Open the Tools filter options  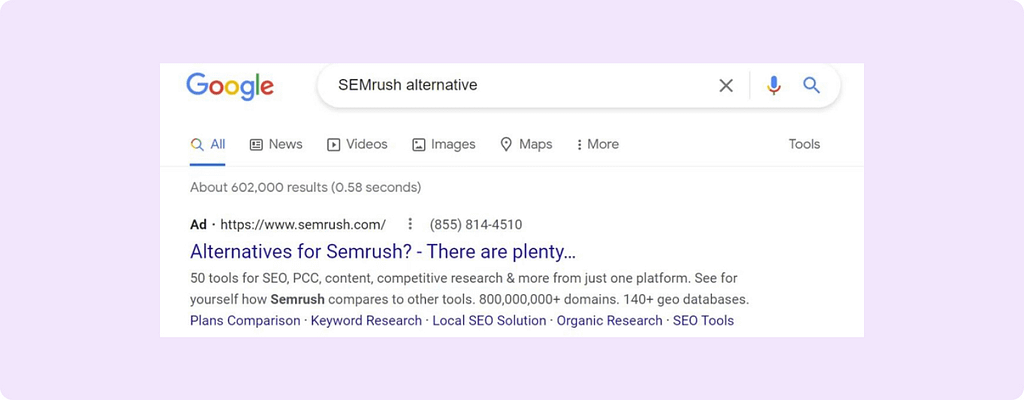pyautogui.click(x=804, y=144)
